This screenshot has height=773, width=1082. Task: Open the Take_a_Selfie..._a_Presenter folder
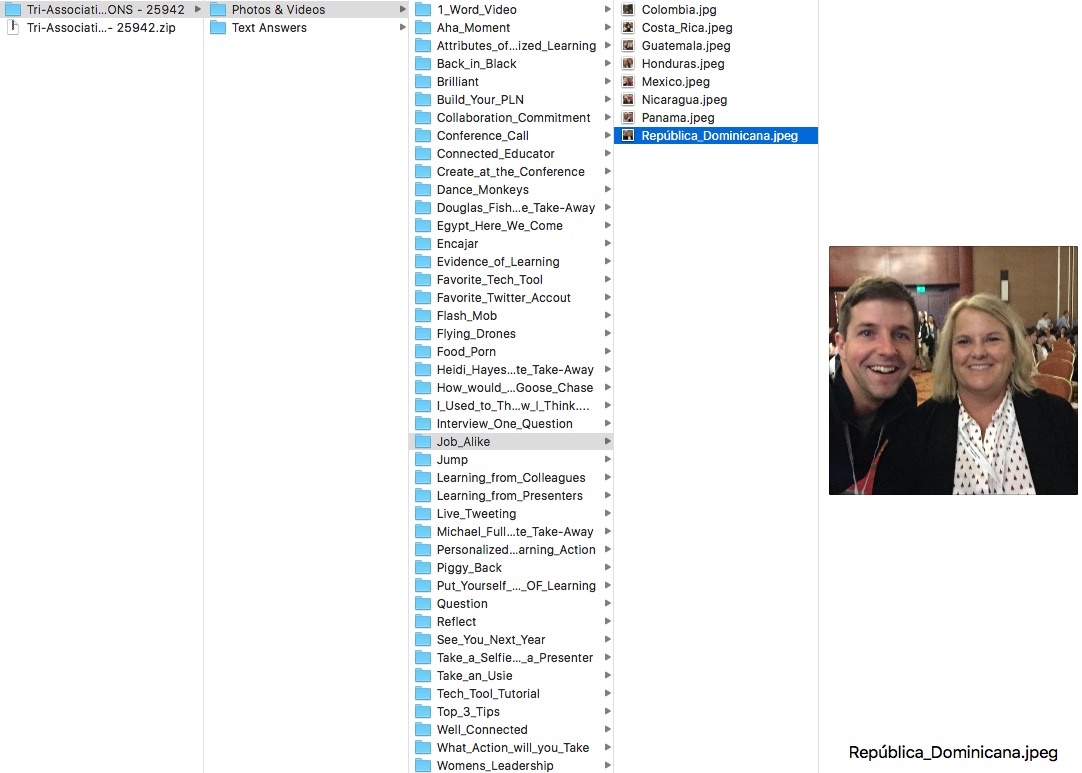click(x=511, y=658)
